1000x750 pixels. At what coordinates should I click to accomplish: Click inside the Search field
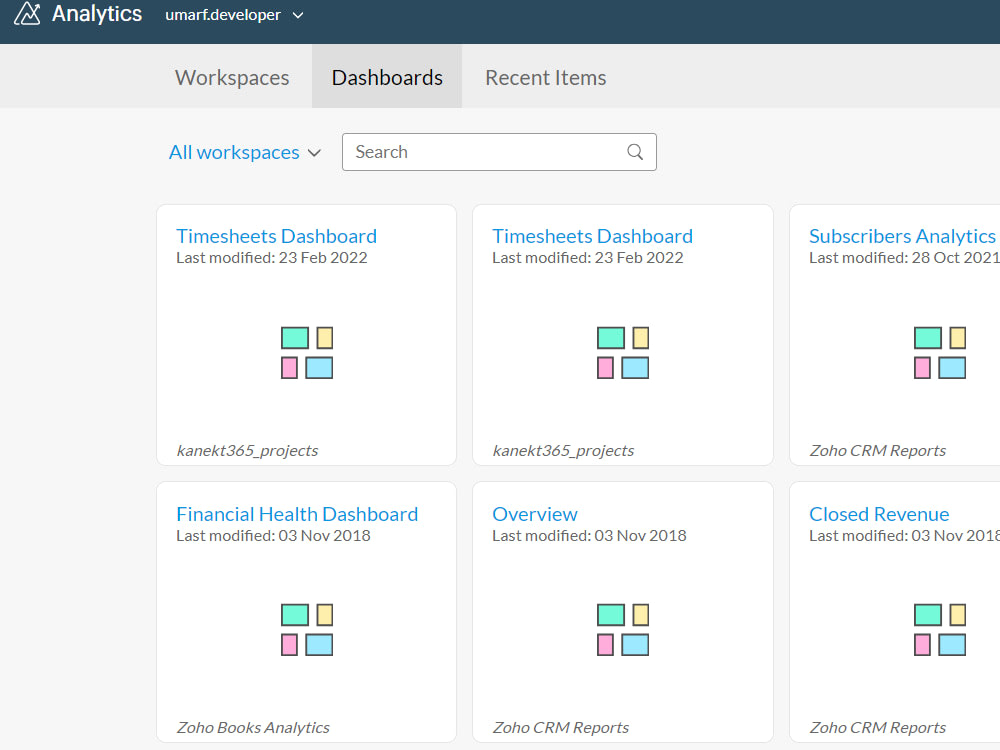(x=480, y=152)
